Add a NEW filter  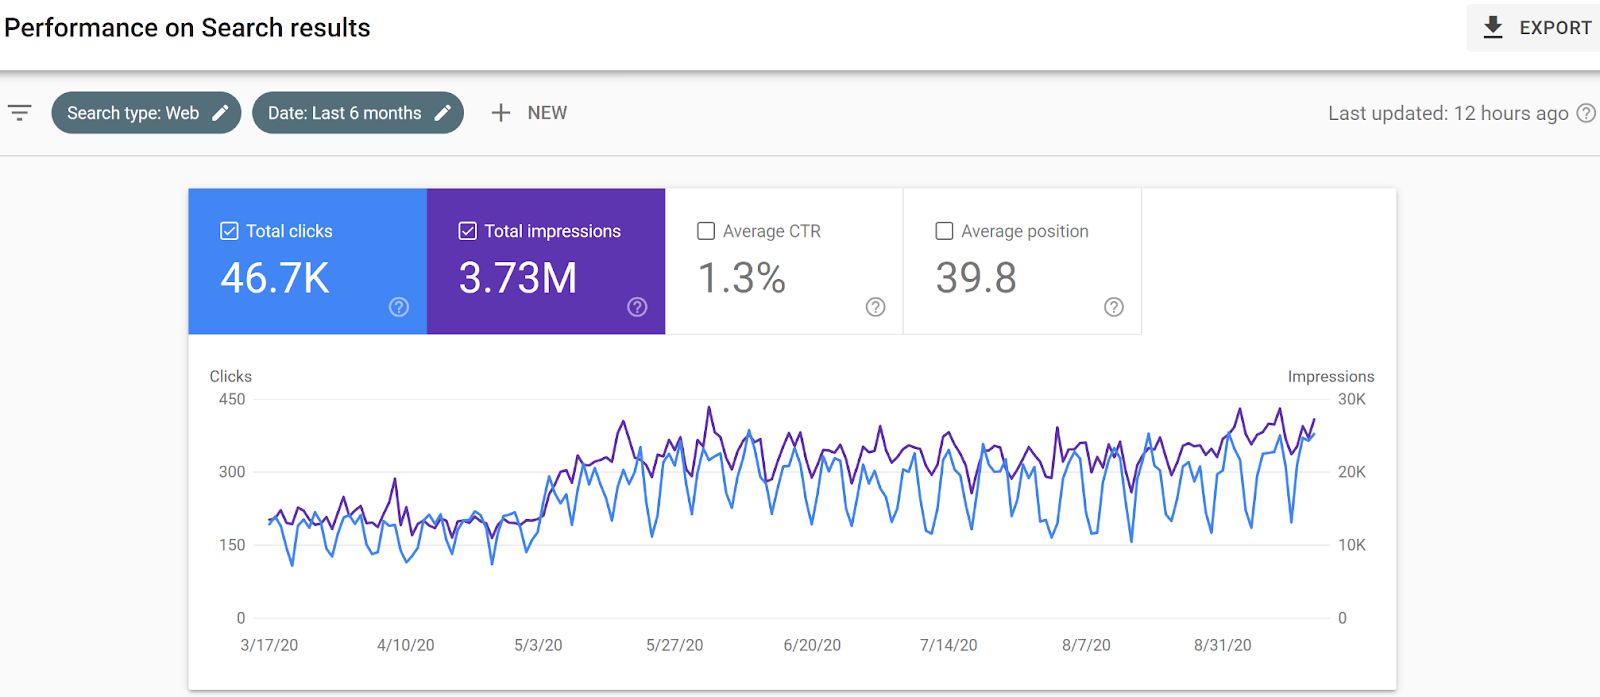(x=530, y=113)
